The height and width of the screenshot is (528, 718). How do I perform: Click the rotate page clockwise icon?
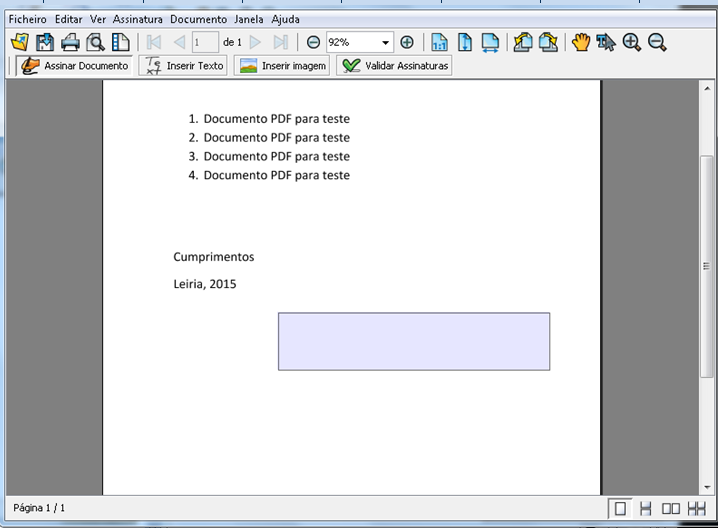(x=548, y=42)
